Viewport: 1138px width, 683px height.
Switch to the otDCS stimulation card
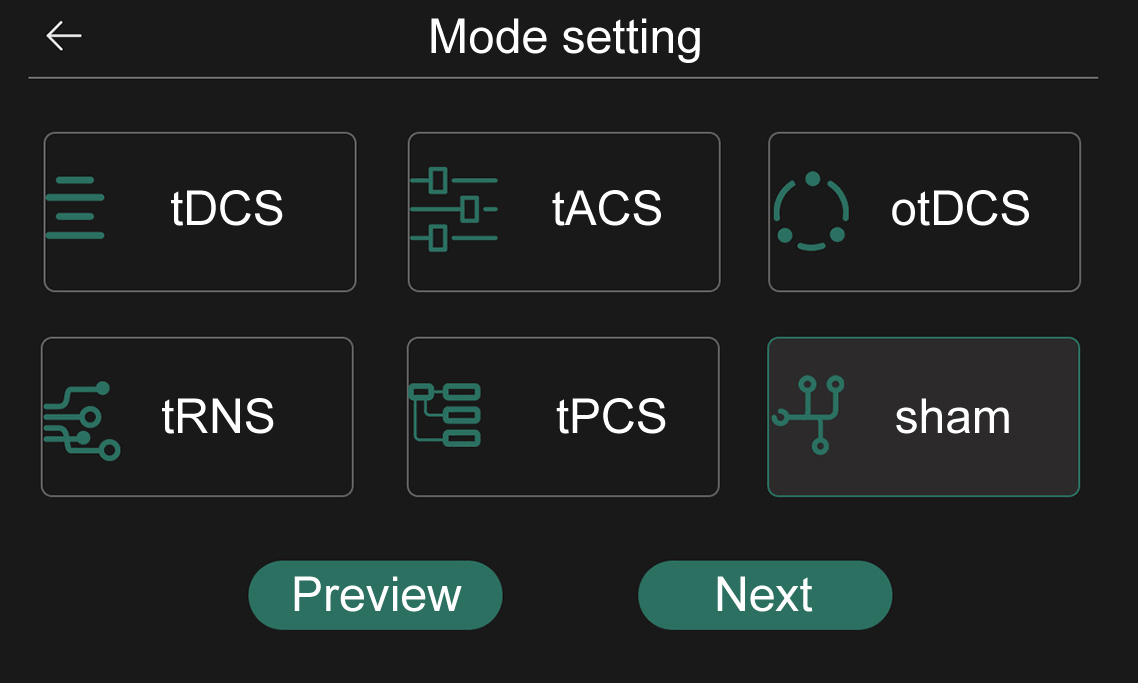pos(925,212)
